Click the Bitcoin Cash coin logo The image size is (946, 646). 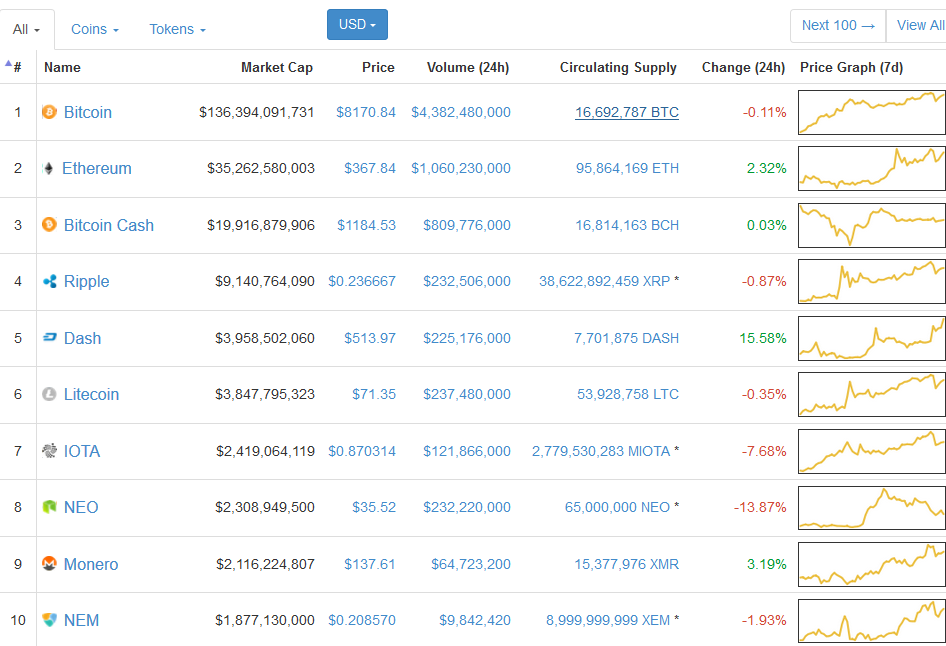[48, 225]
